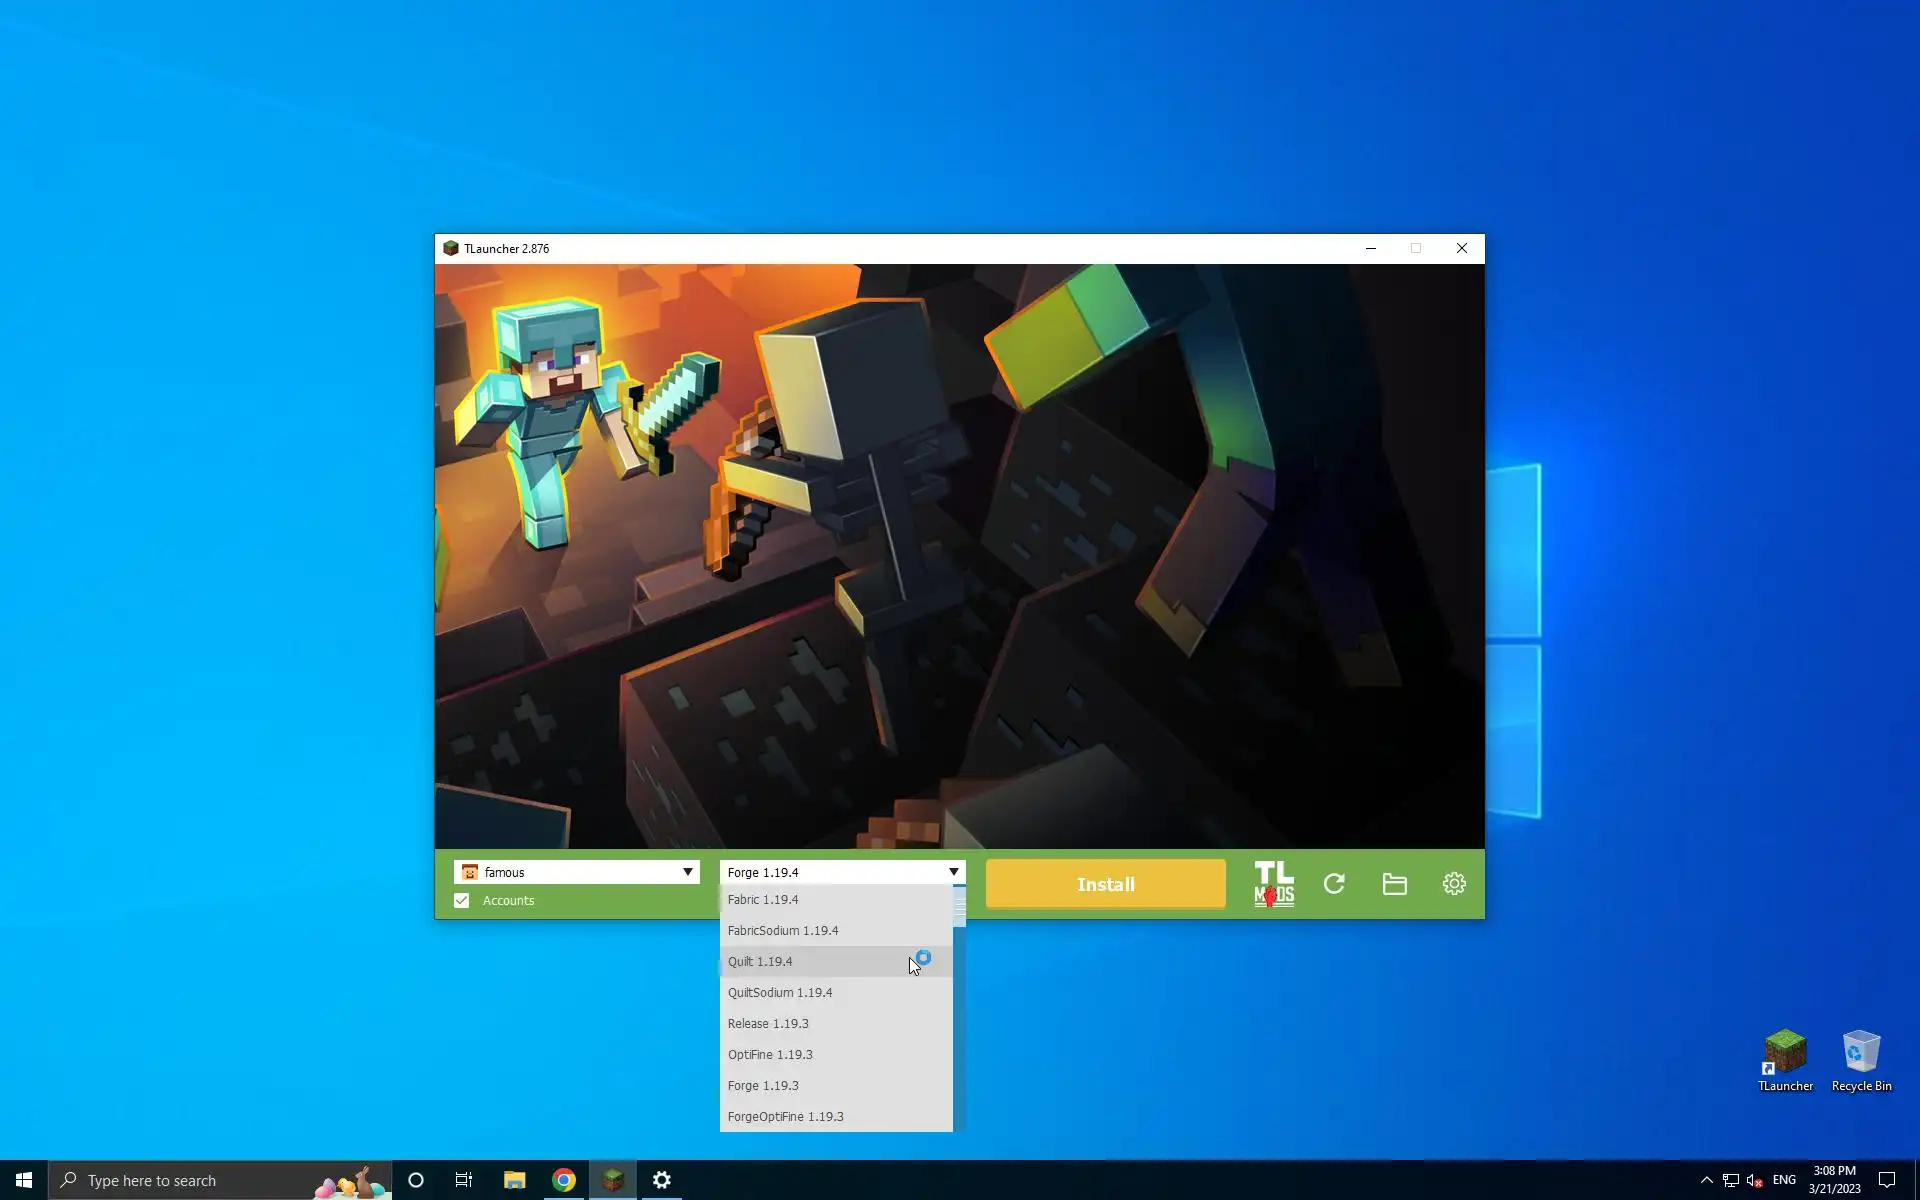Expand the famous account dropdown
Screen dimensions: 1920x1200
point(687,872)
